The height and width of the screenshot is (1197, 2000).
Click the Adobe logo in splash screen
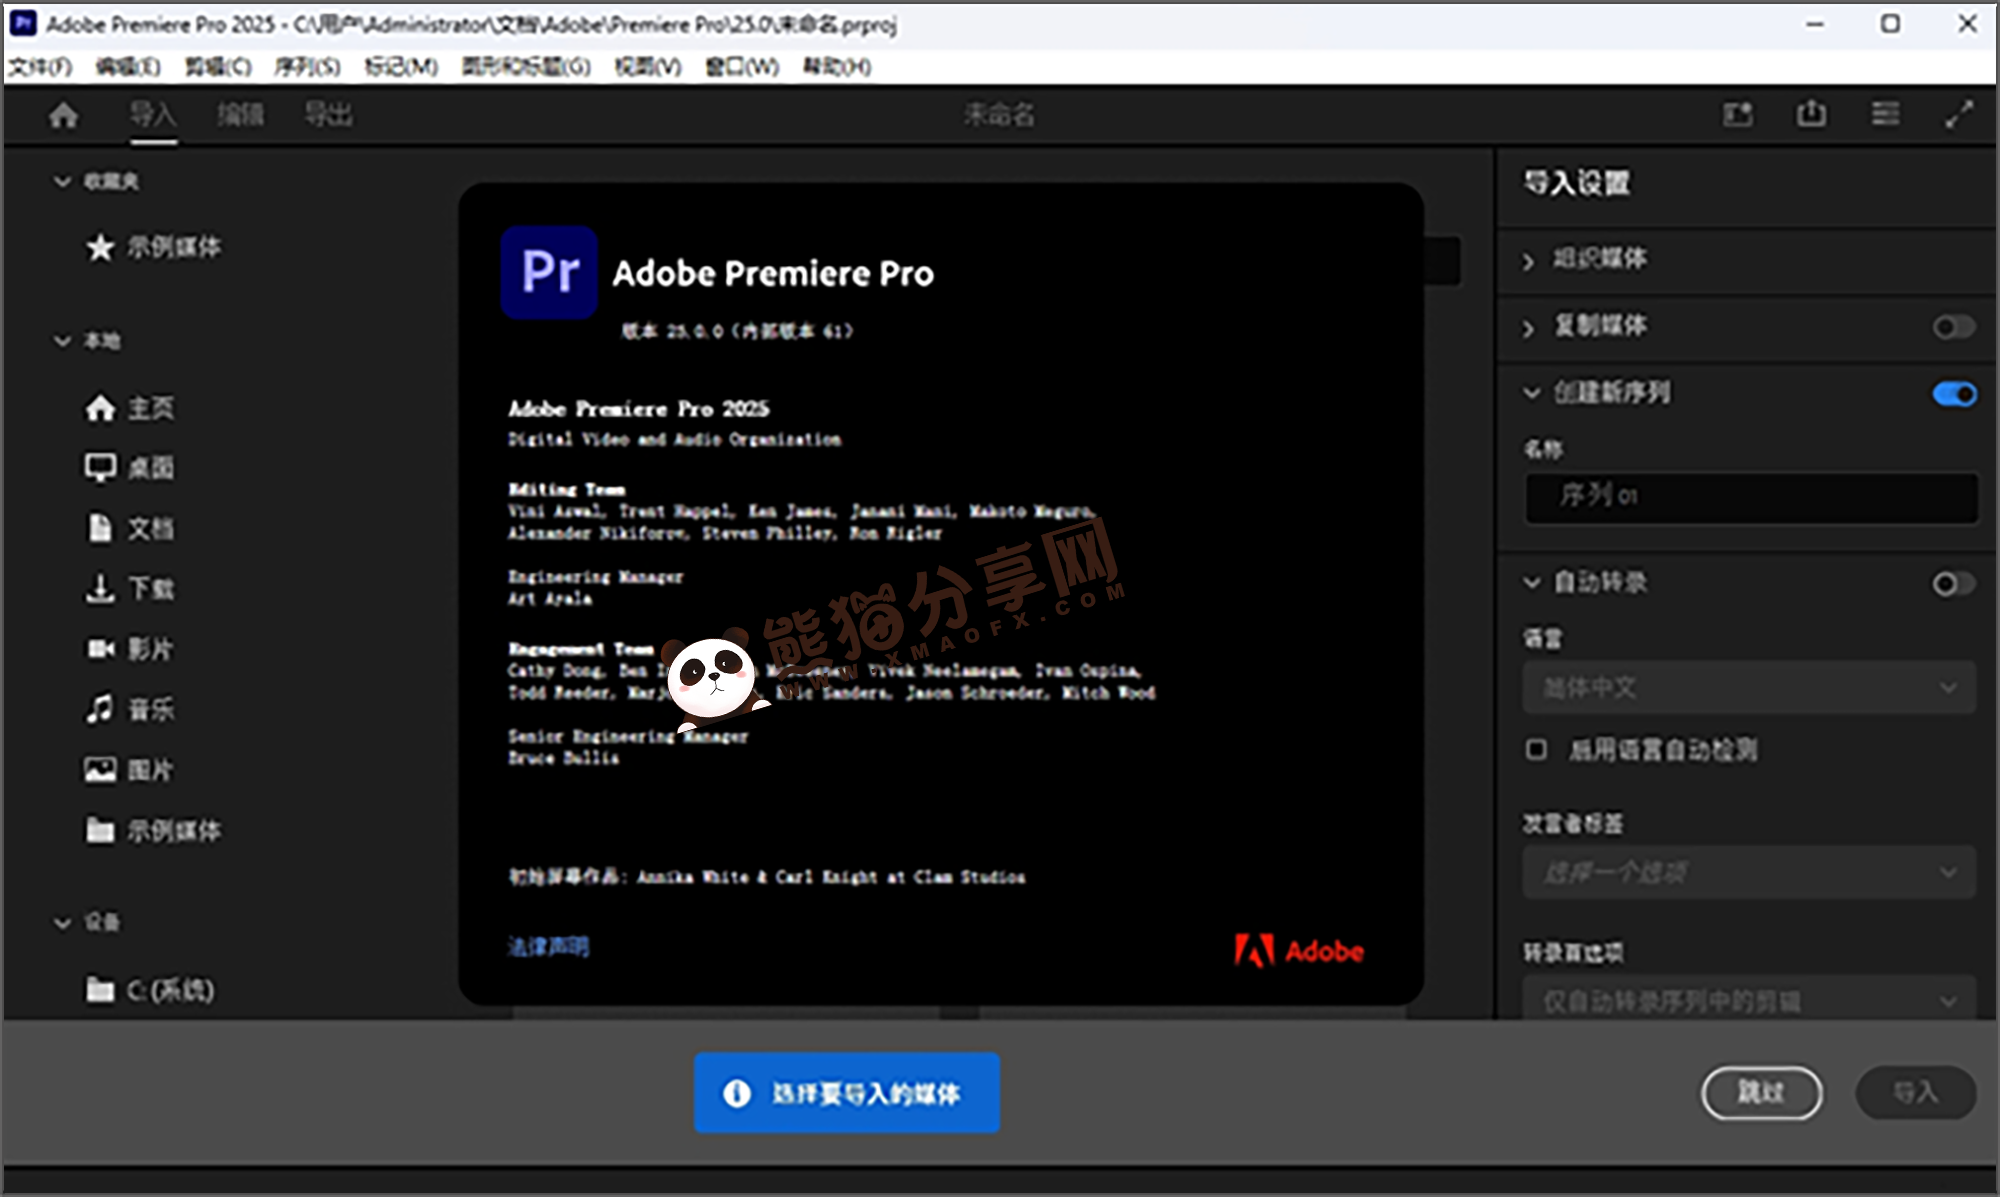[x=1298, y=950]
